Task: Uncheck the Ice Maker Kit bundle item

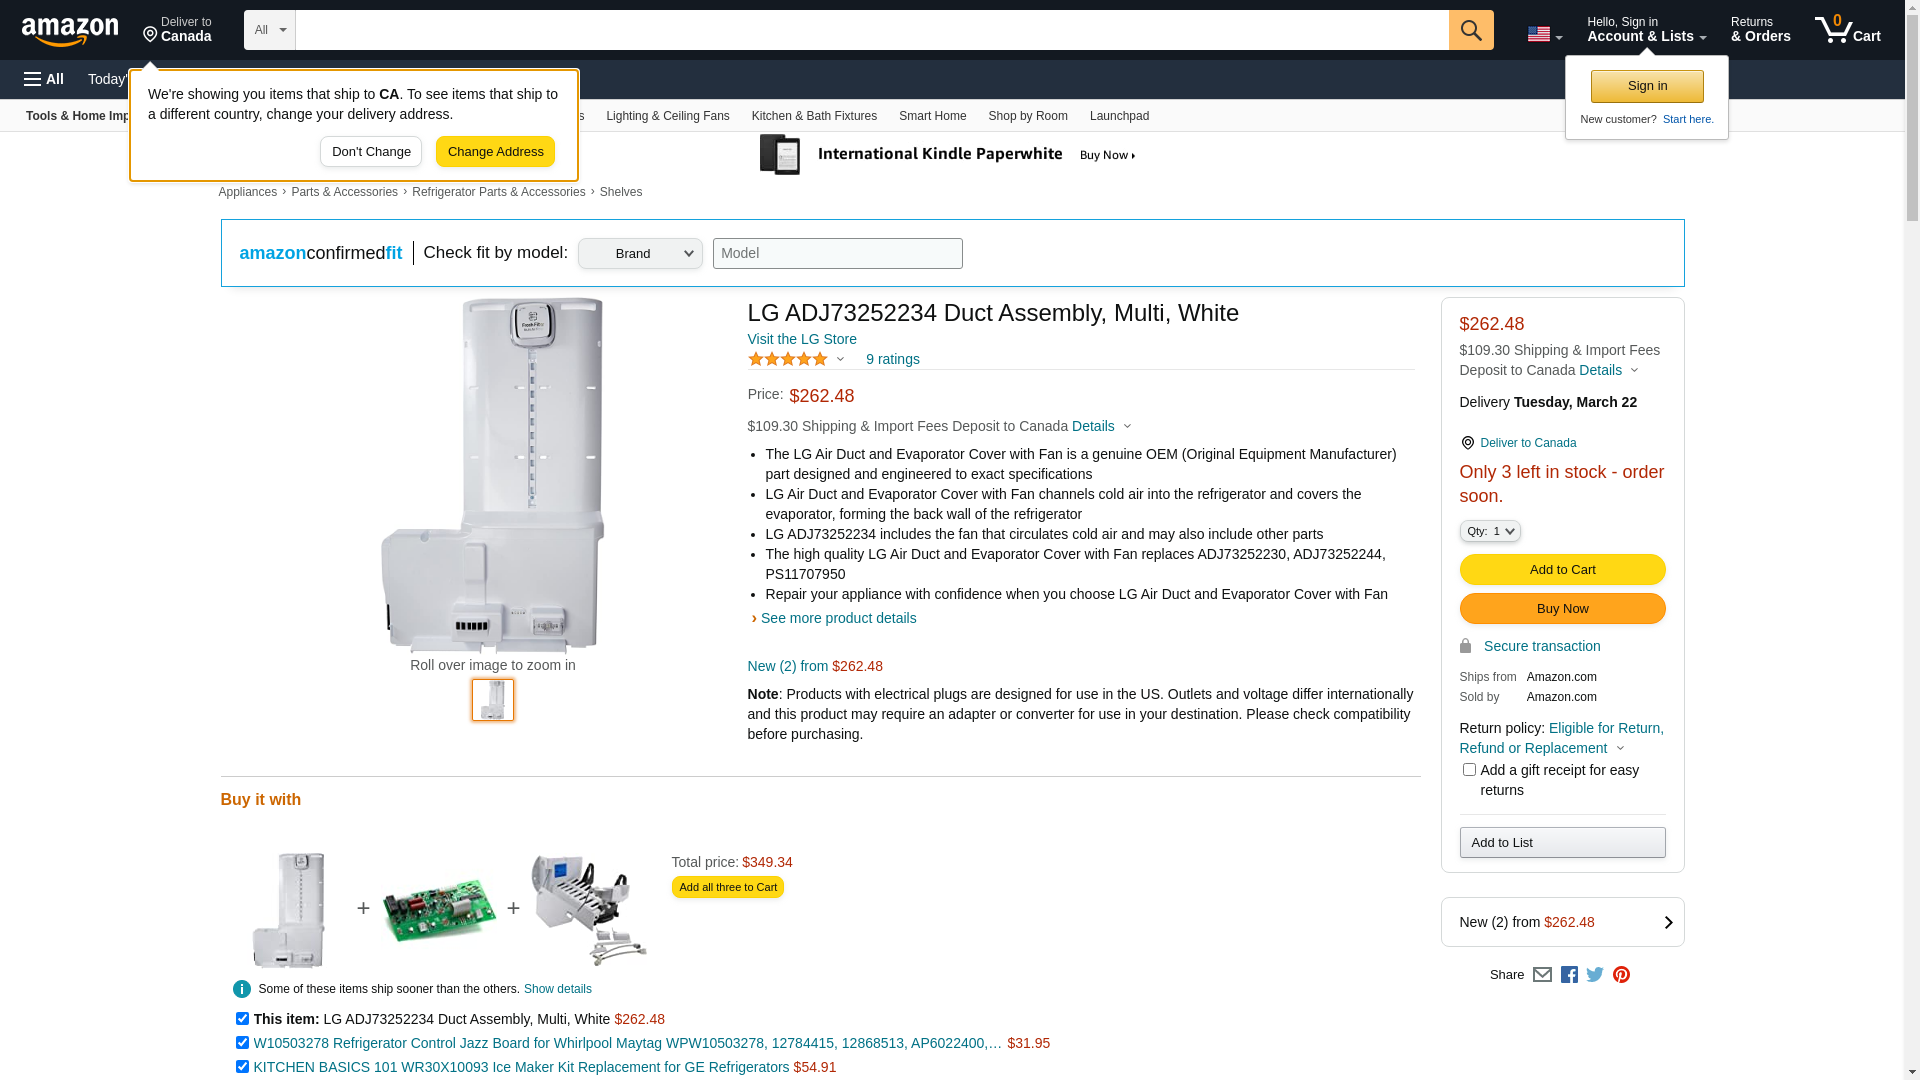Action: 242,1067
